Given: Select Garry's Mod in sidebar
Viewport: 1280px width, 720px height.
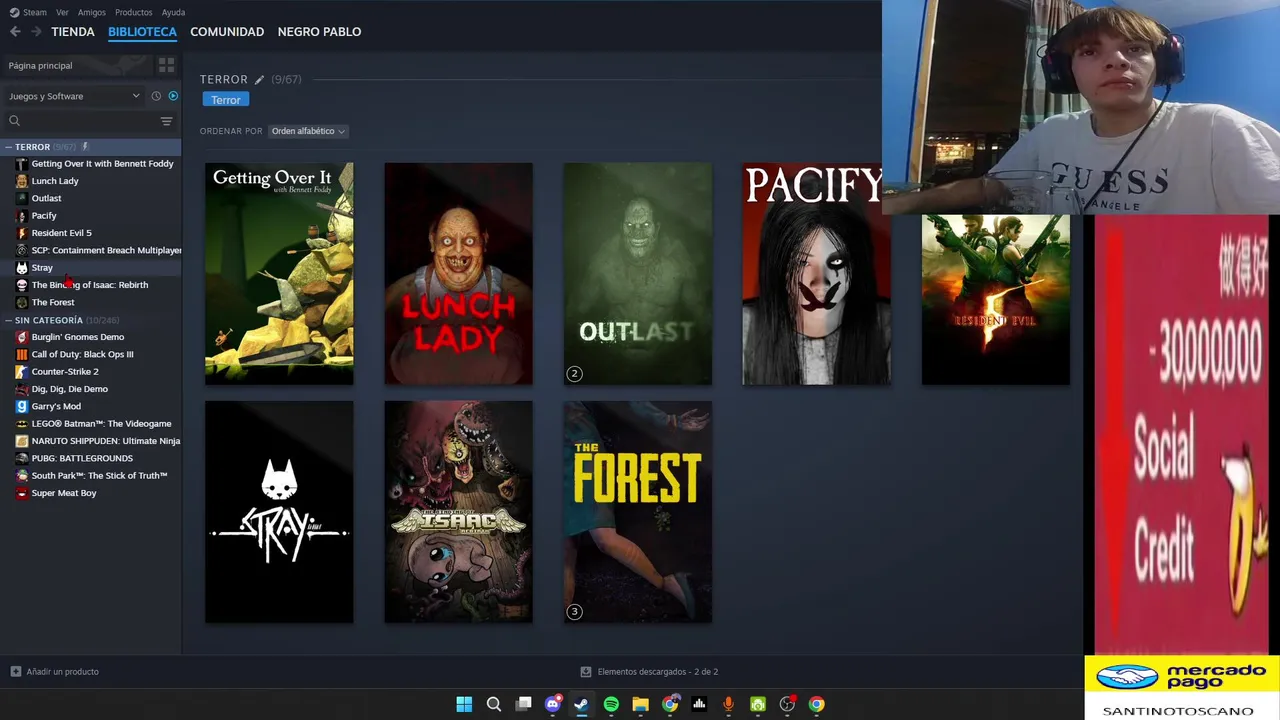Looking at the screenshot, I should click(91, 406).
